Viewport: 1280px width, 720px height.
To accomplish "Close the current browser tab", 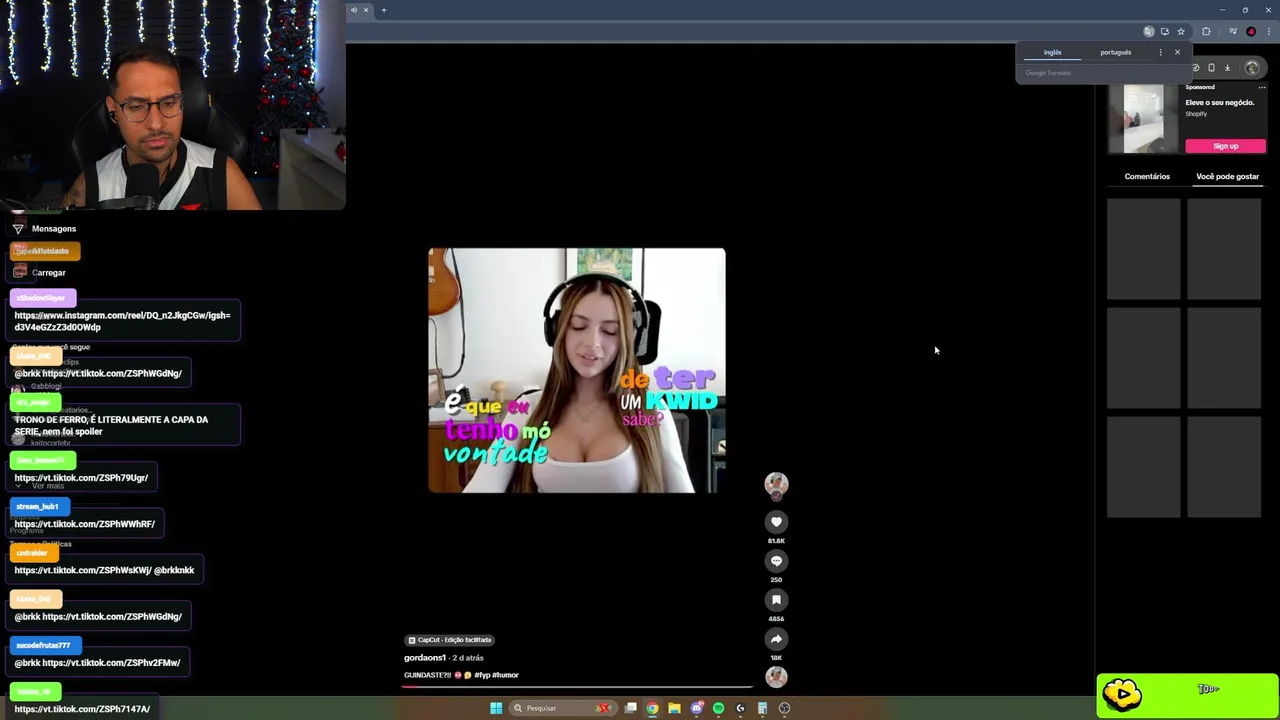I will (x=366, y=10).
